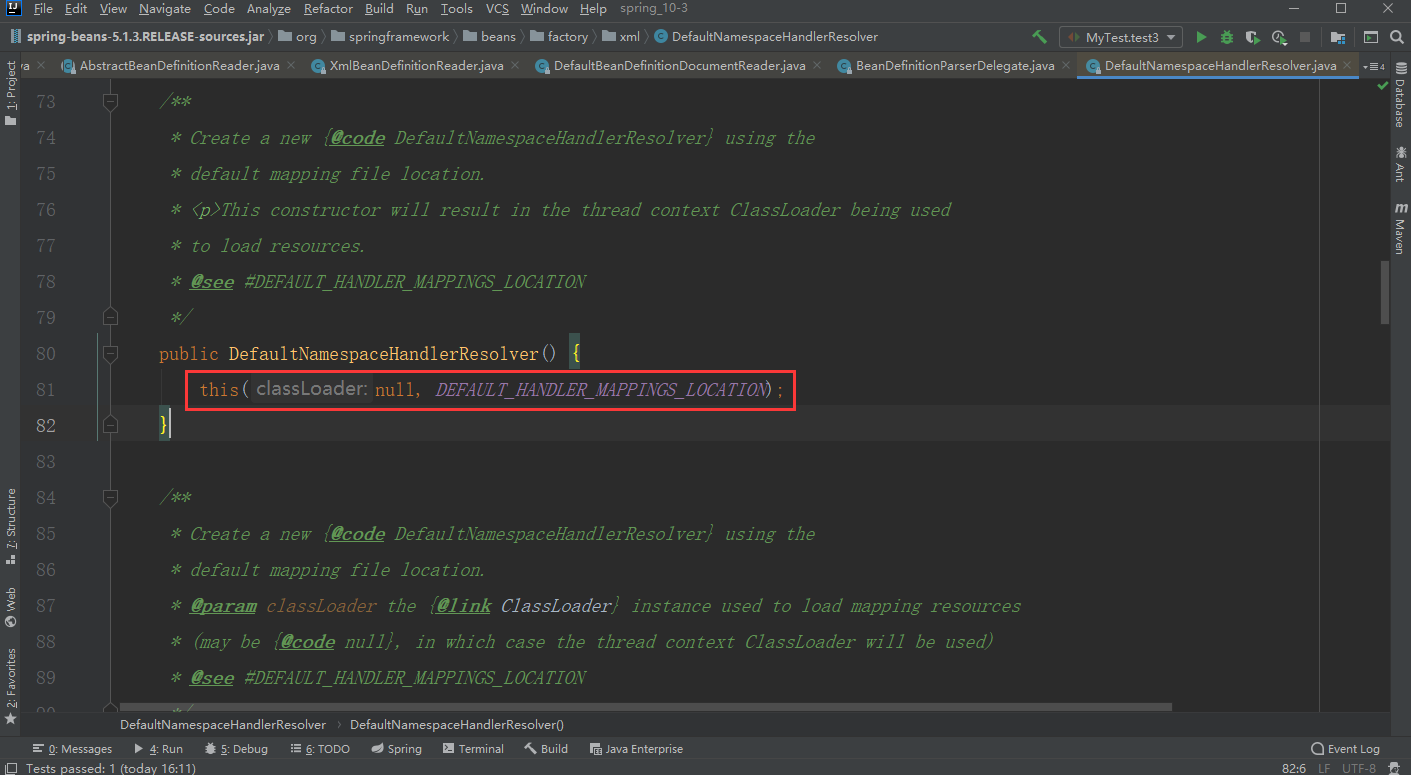
Task: Close the AbstractBeanDefinitionReader.java tab
Action: click(x=291, y=66)
